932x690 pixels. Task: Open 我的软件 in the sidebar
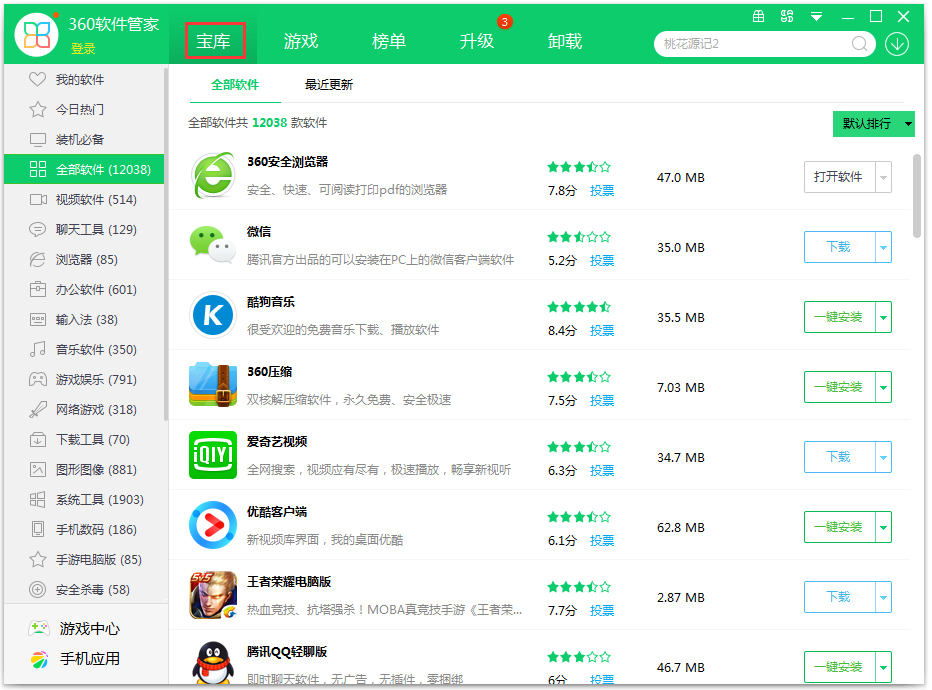(x=84, y=80)
